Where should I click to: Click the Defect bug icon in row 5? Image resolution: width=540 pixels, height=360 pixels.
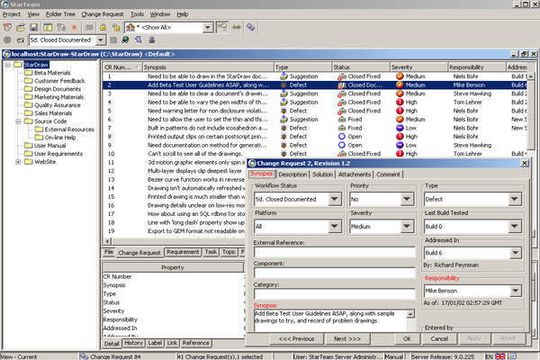click(284, 111)
